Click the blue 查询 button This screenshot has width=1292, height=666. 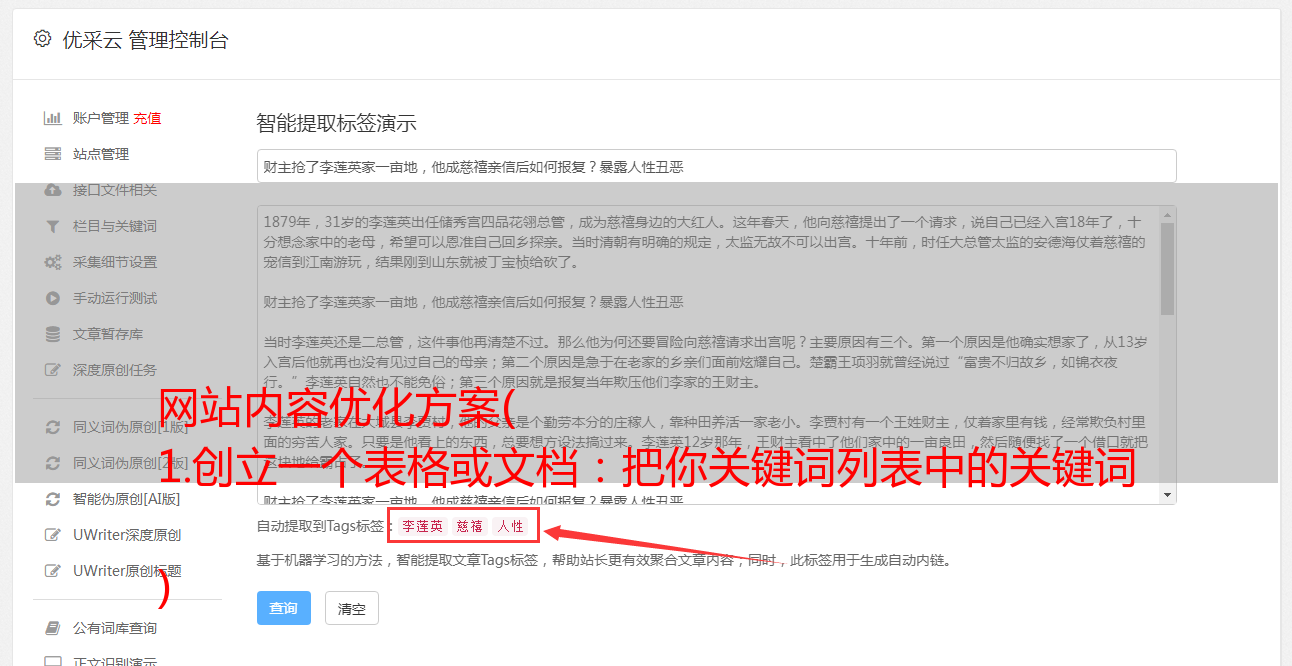pos(284,608)
